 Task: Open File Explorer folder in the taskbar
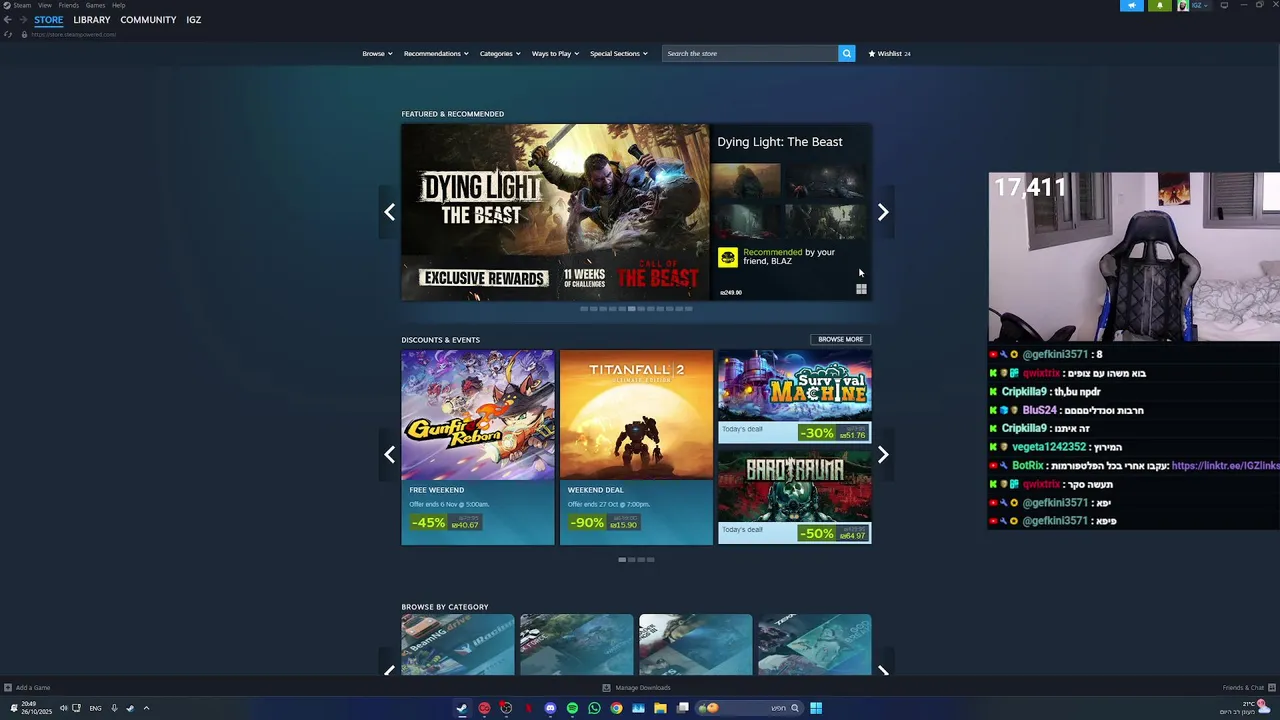[660, 708]
